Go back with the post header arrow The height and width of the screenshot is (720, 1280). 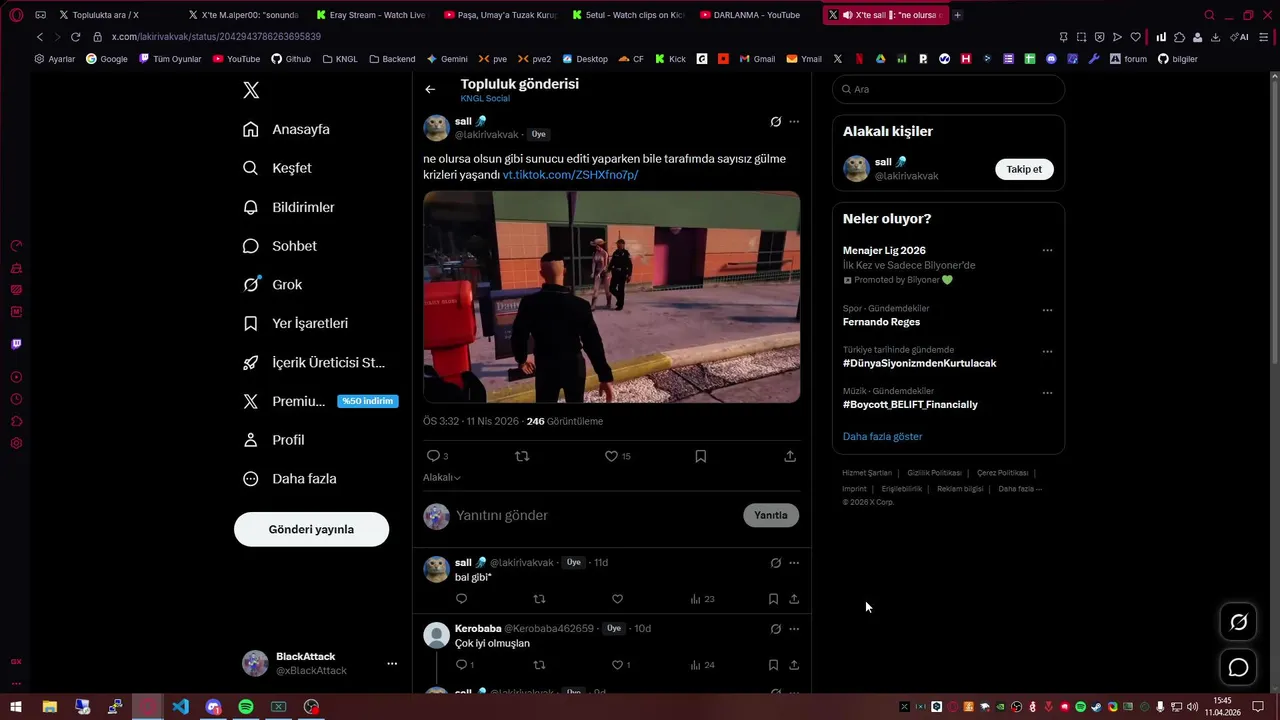[x=430, y=89]
